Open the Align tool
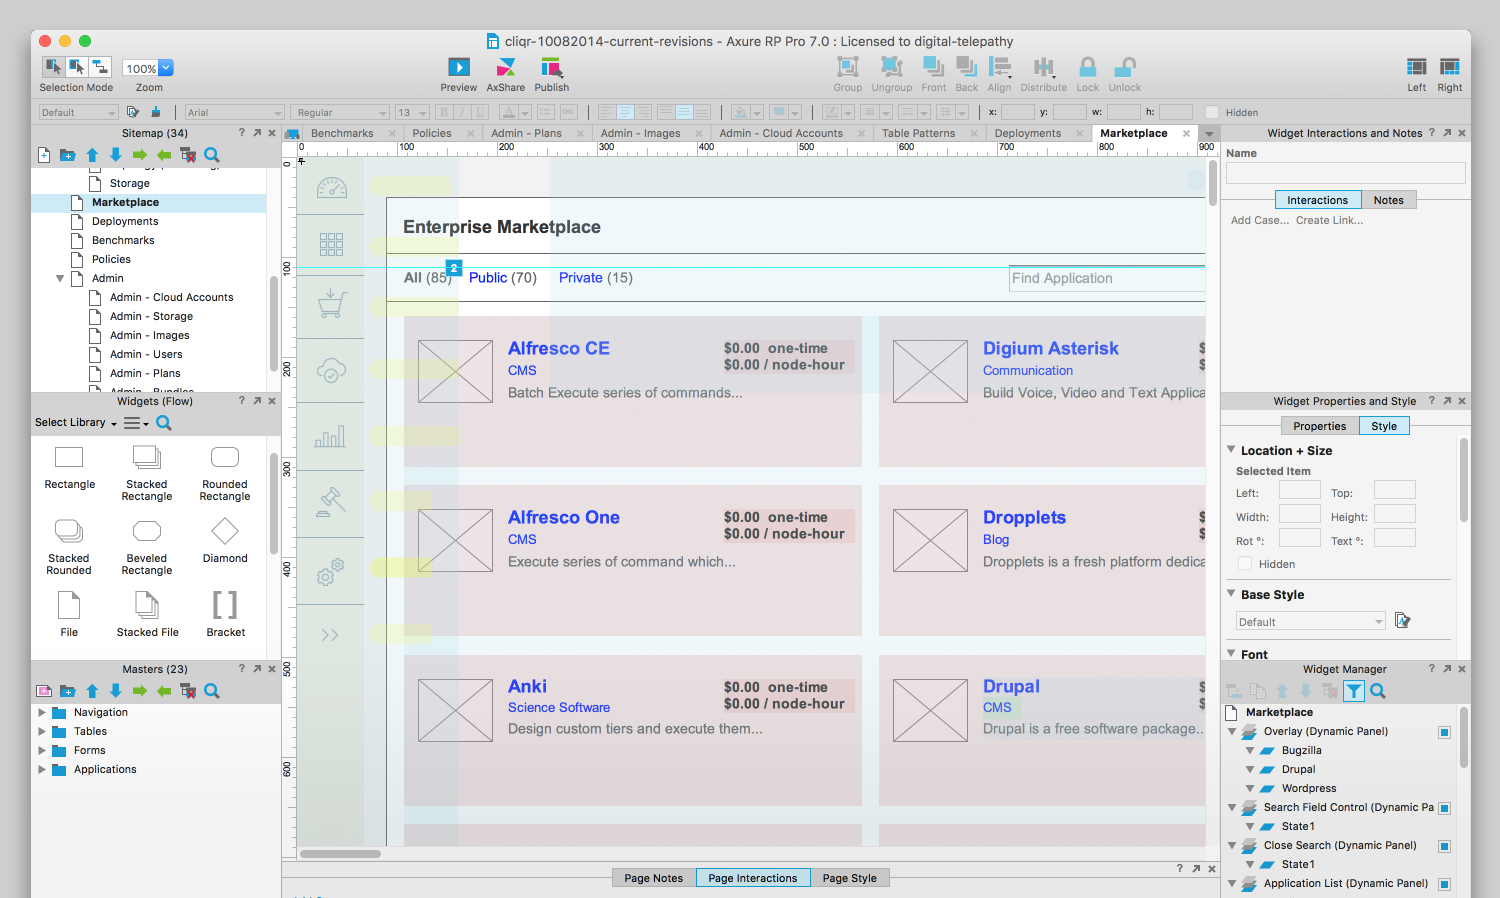 (x=999, y=67)
